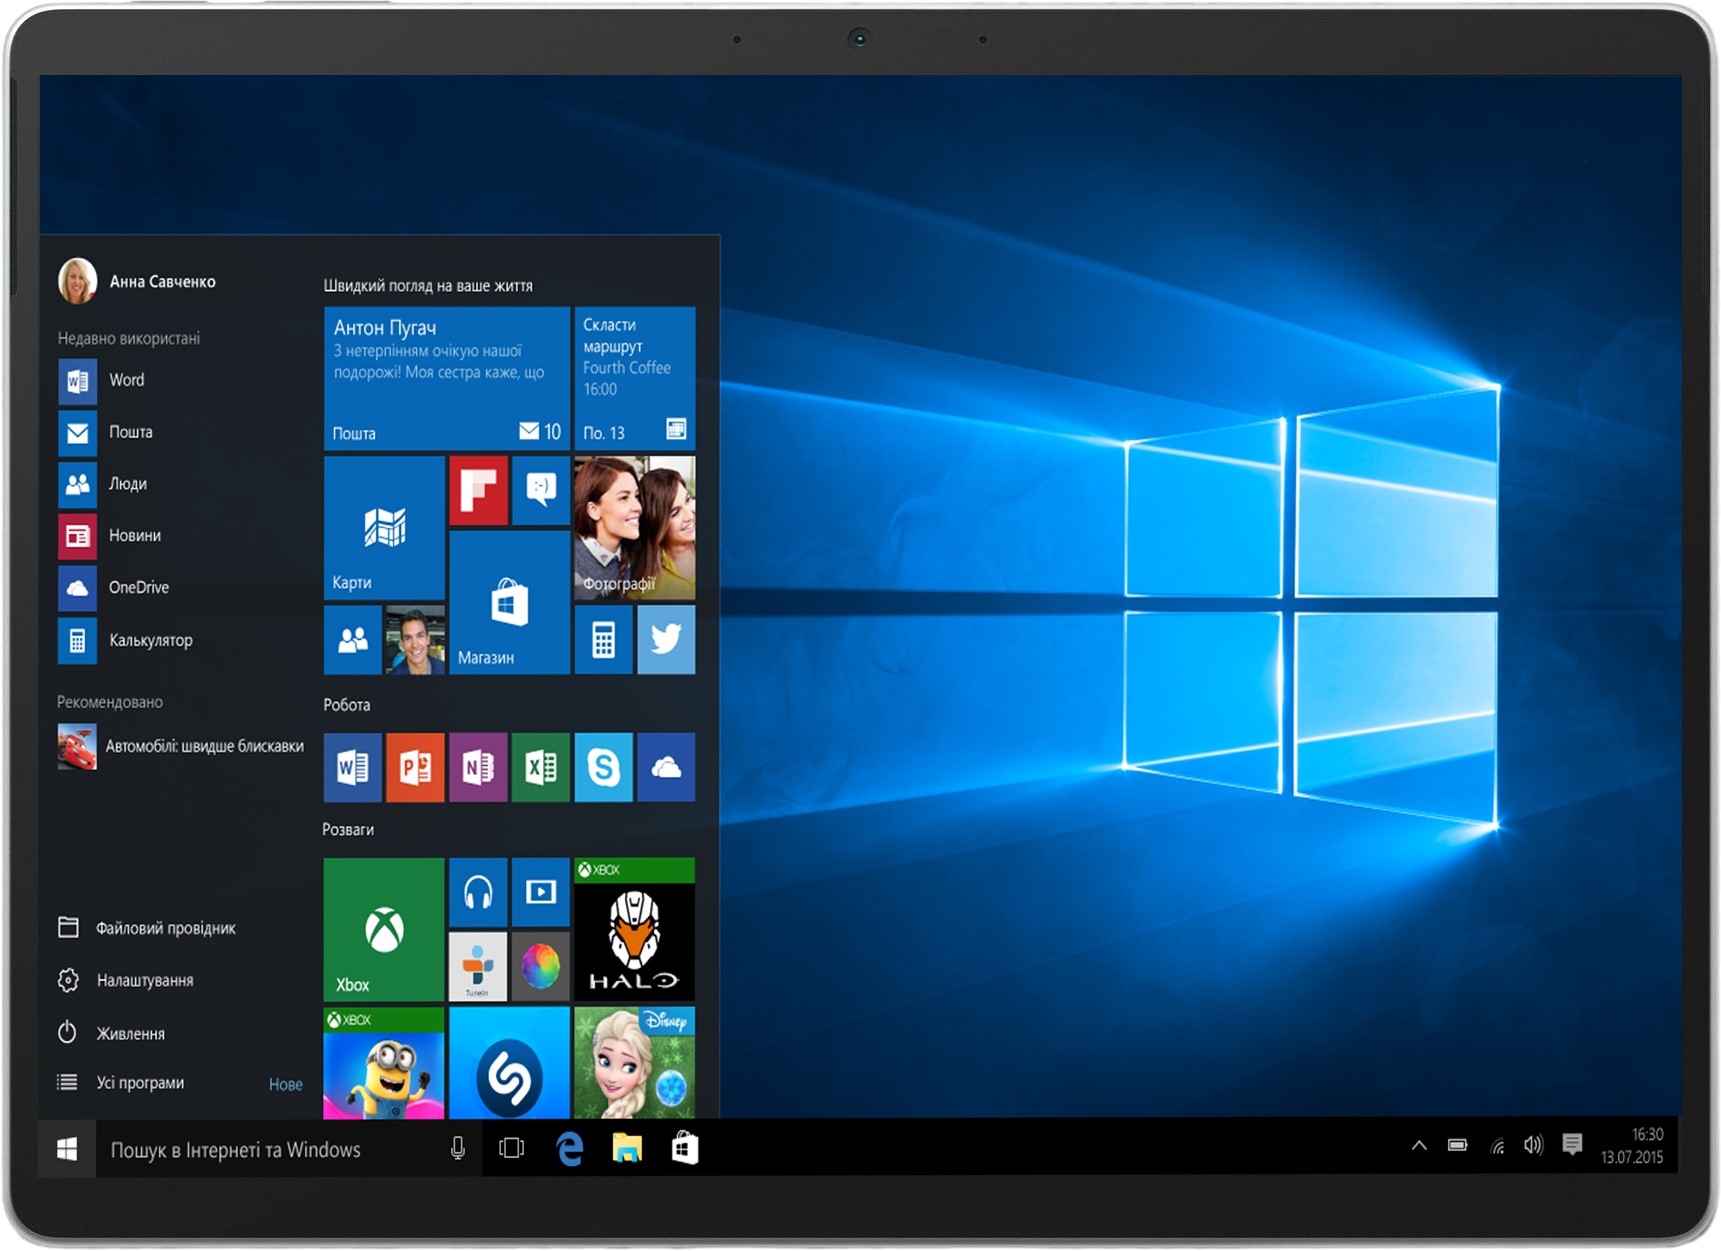Viewport: 1721px width, 1251px height.
Task: Open the Word tile in Робота group
Action: [353, 767]
